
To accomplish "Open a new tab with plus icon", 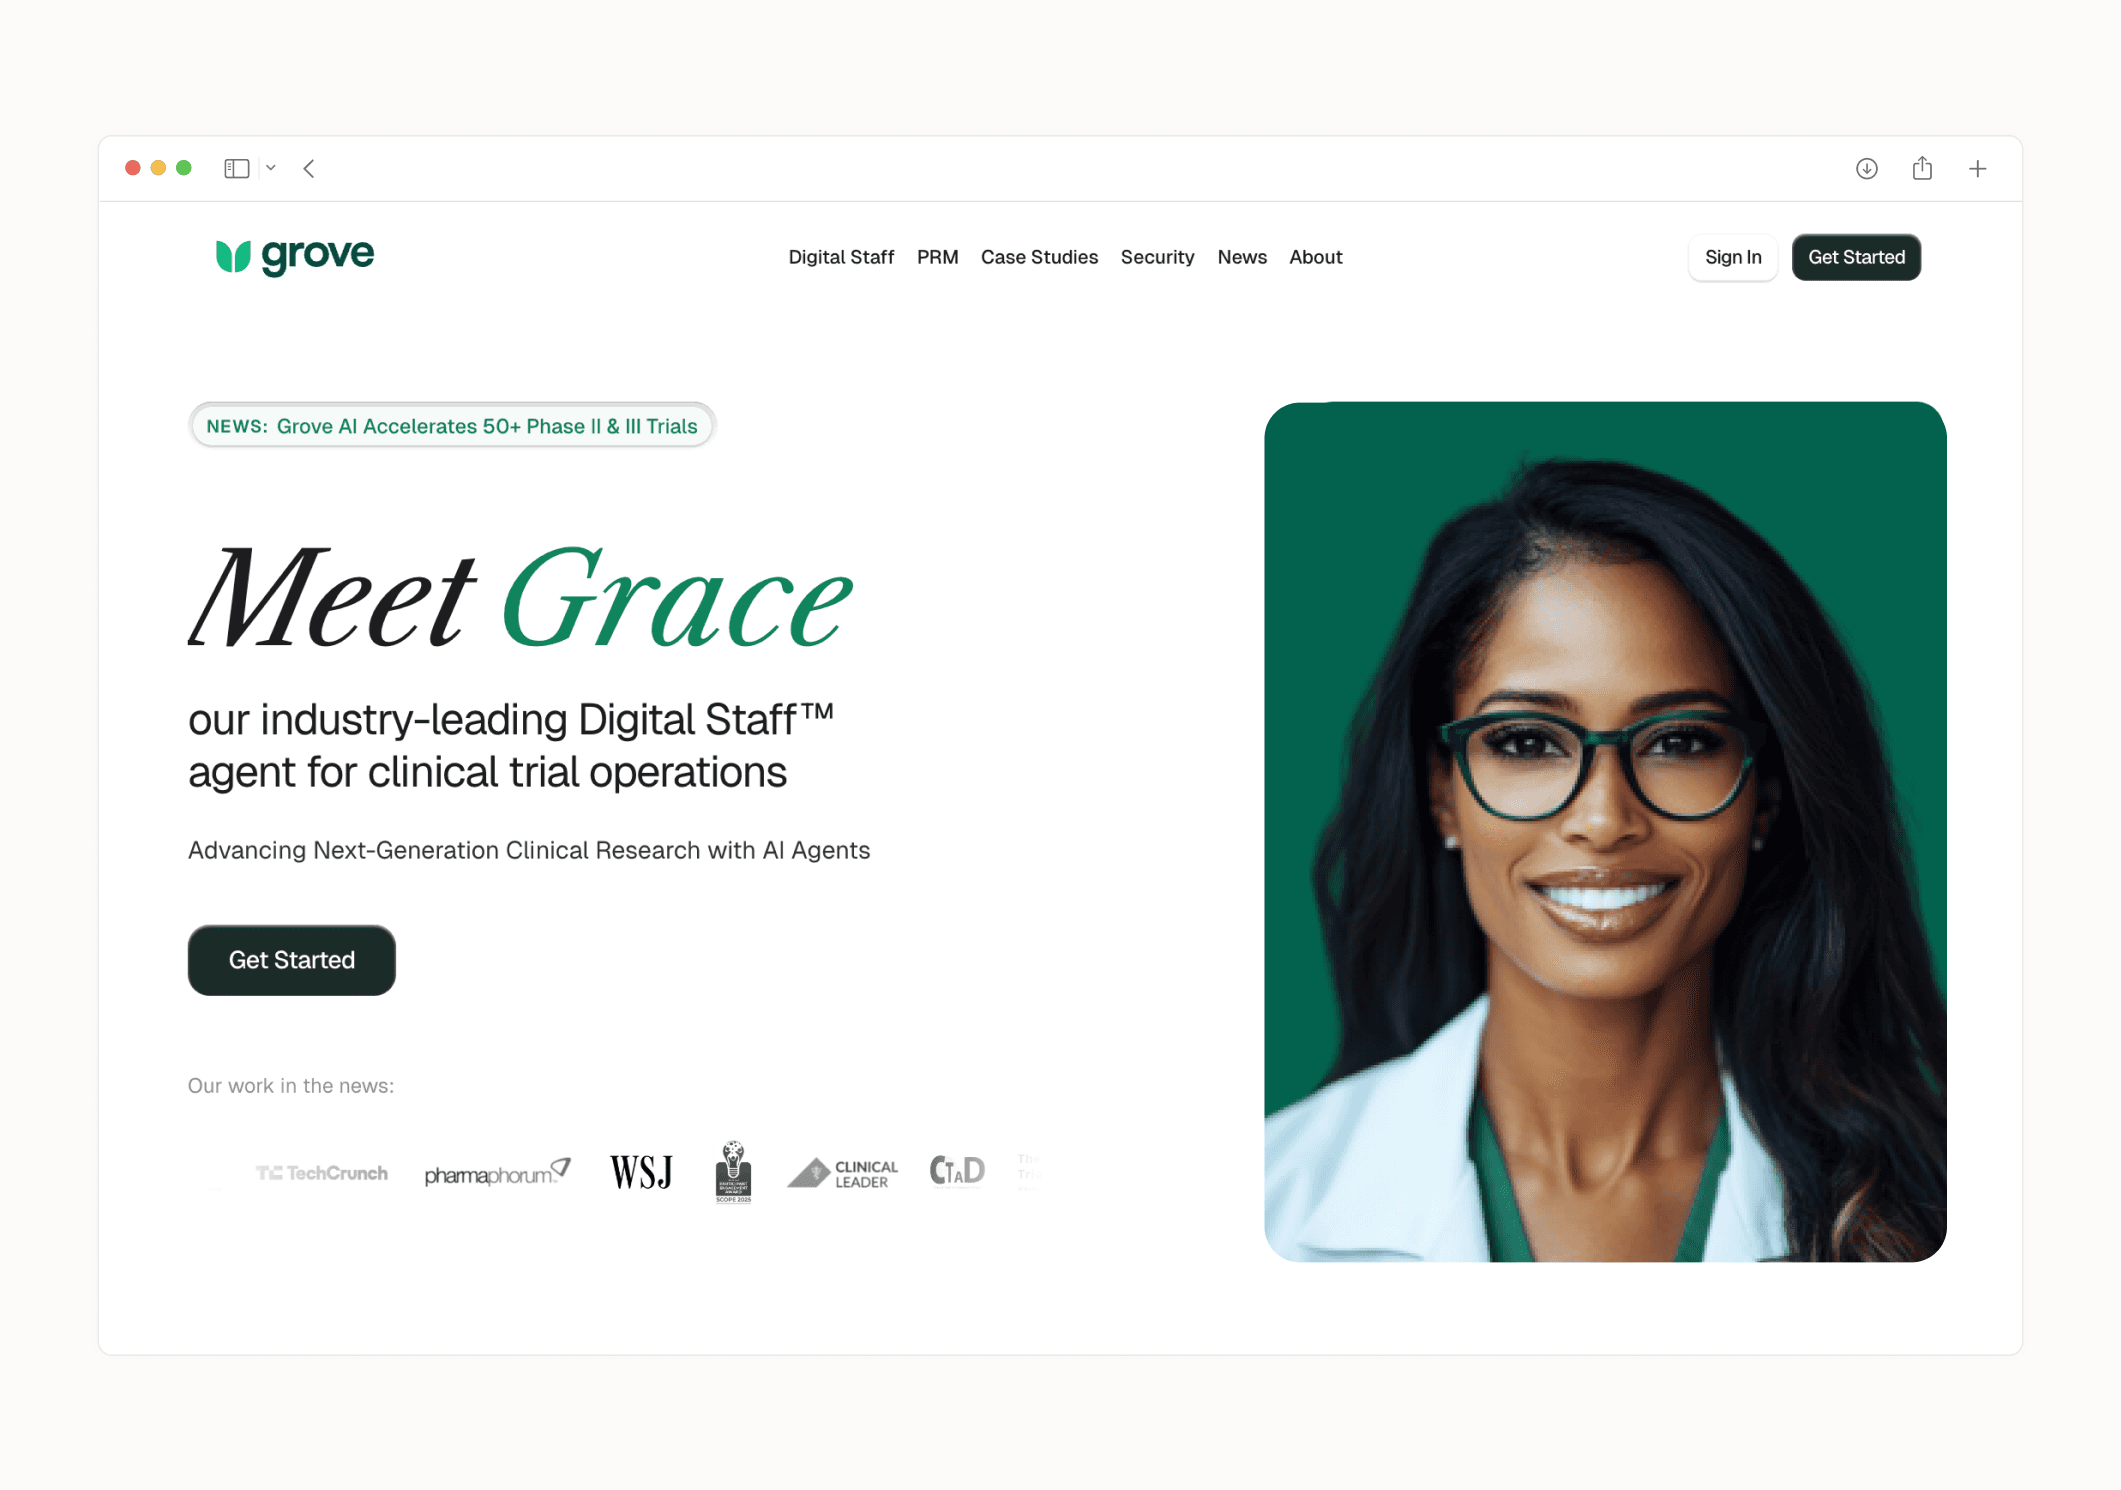I will [x=1977, y=169].
